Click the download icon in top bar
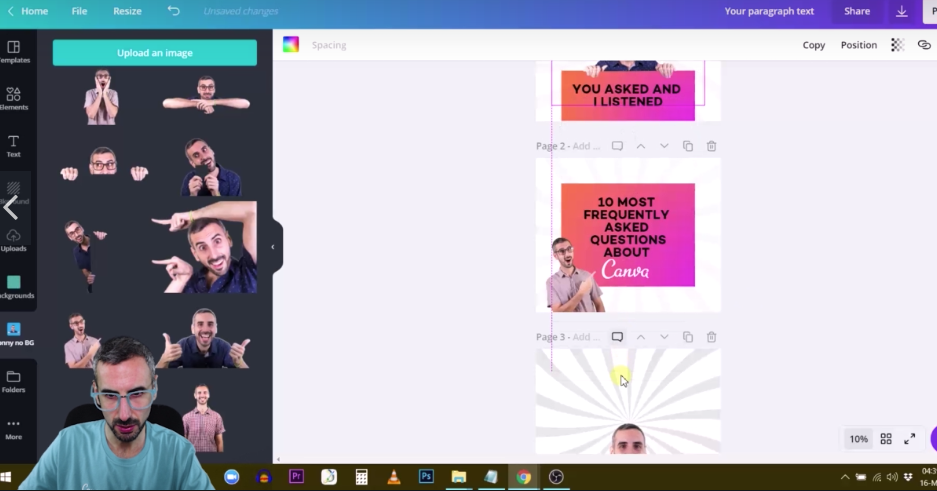This screenshot has height=491, width=937. pos(901,11)
